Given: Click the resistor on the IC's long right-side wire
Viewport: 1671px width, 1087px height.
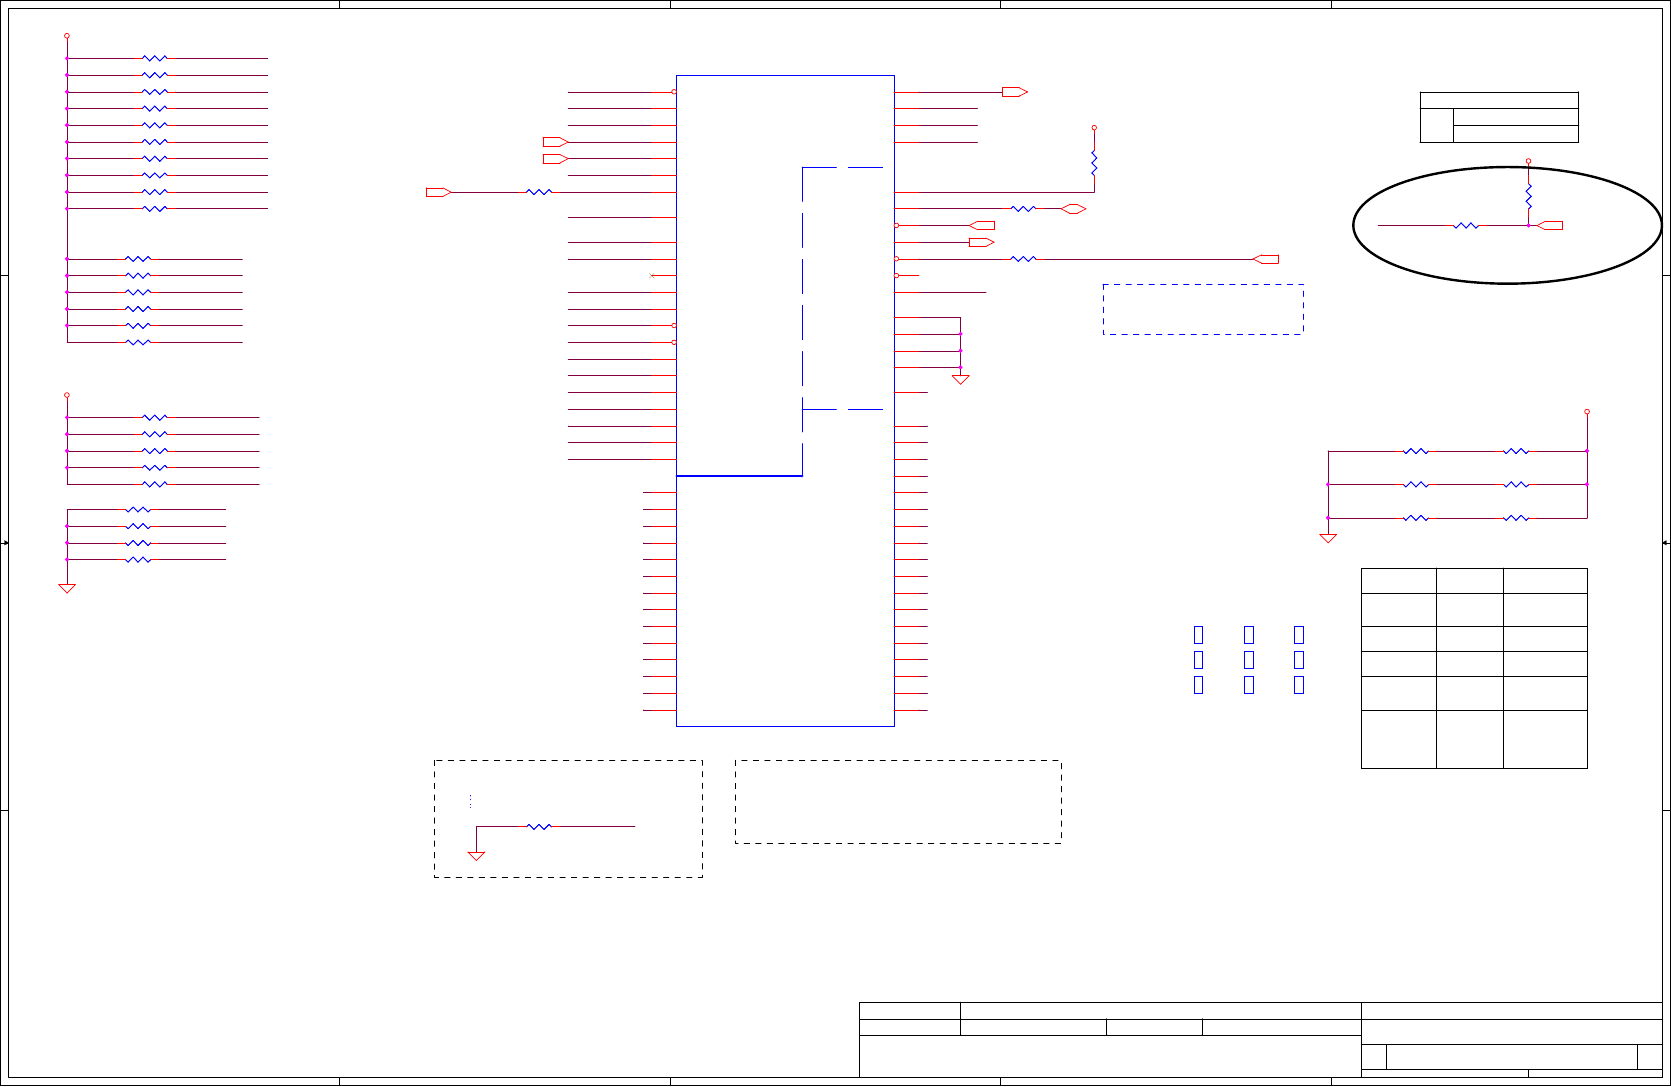Looking at the screenshot, I should tap(1023, 259).
